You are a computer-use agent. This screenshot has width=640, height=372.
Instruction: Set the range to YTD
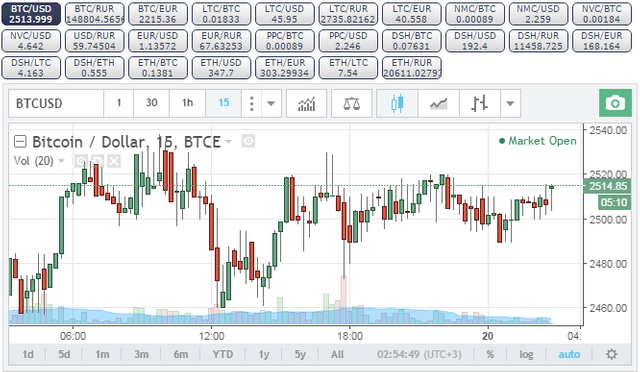[222, 354]
